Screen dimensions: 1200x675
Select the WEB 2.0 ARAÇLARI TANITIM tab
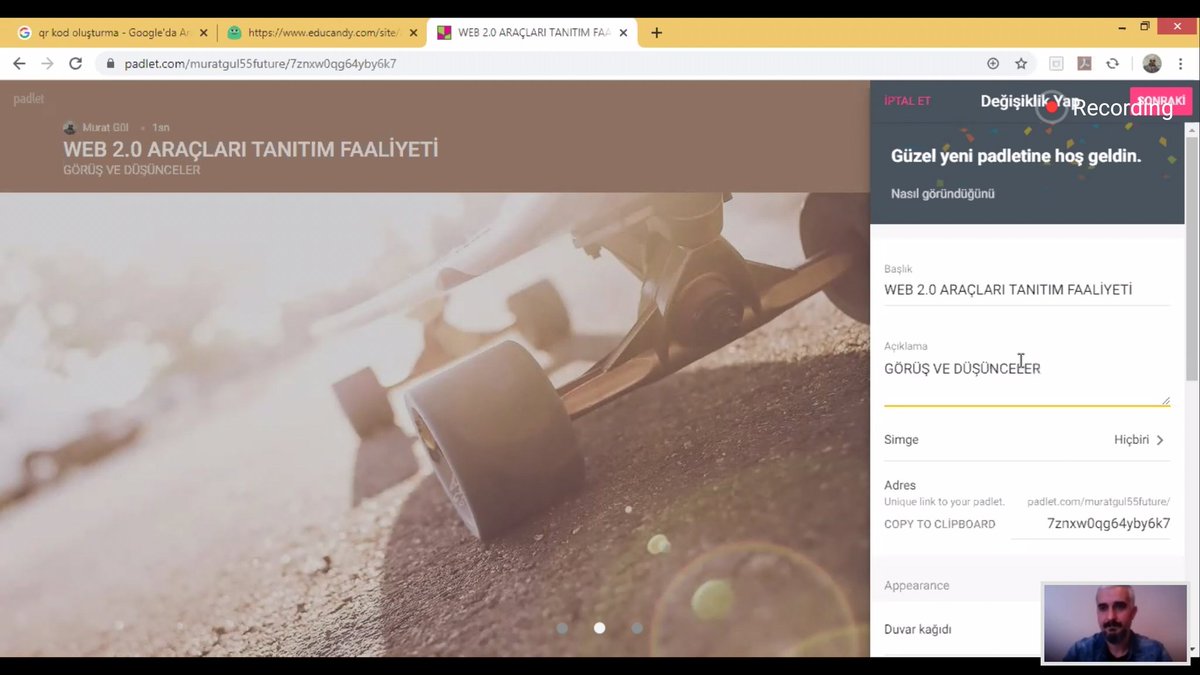pos(533,32)
